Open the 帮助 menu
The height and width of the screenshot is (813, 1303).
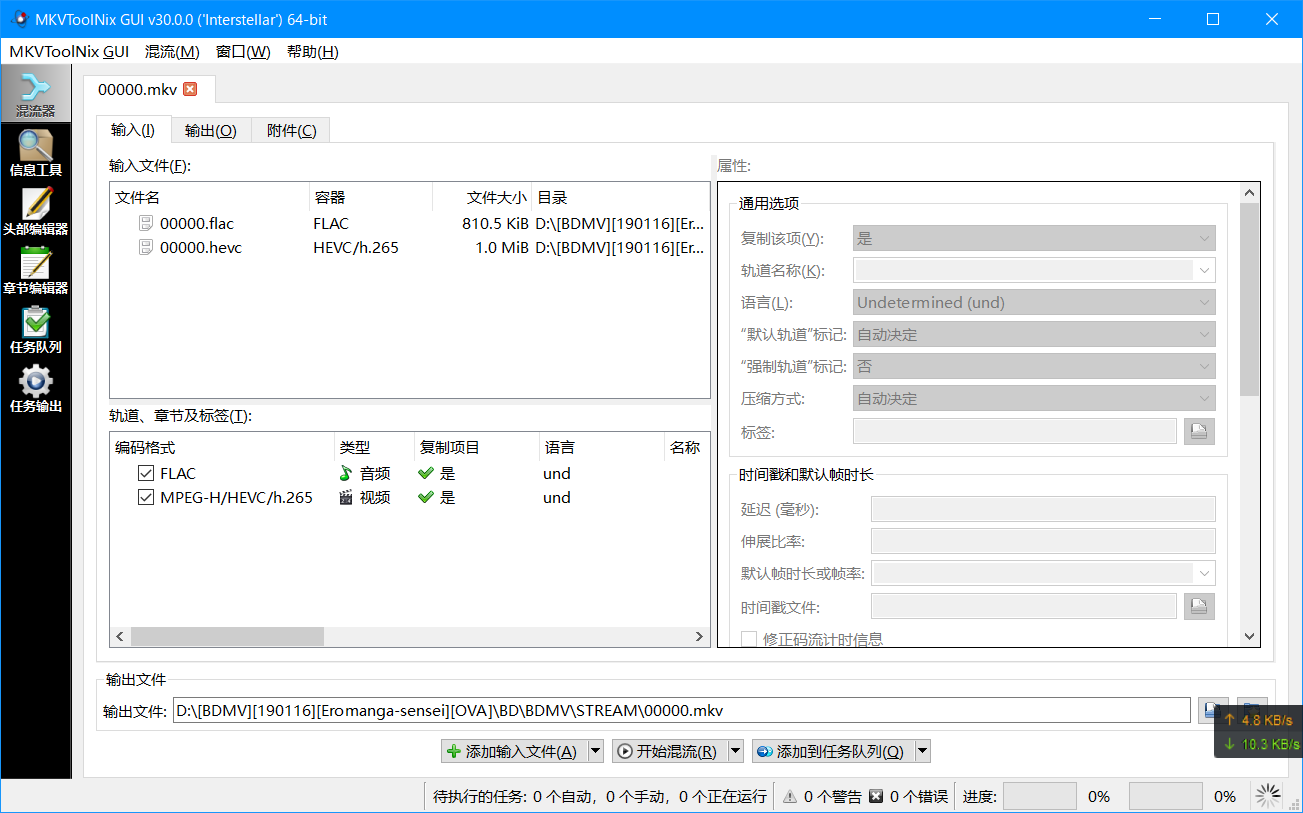312,52
